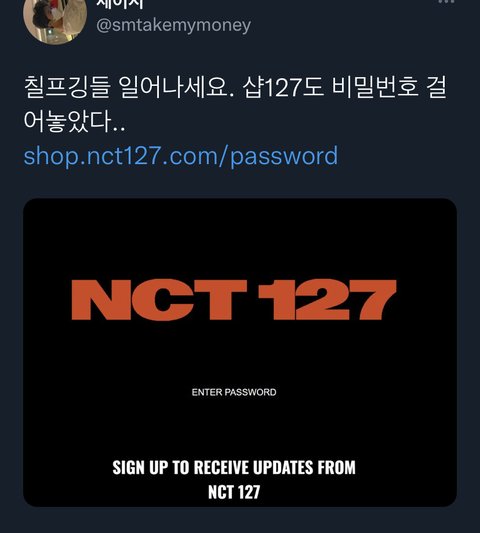The image size is (480, 533).
Task: Click the second tweet line 어놓았다..
Action: (x=74, y=121)
